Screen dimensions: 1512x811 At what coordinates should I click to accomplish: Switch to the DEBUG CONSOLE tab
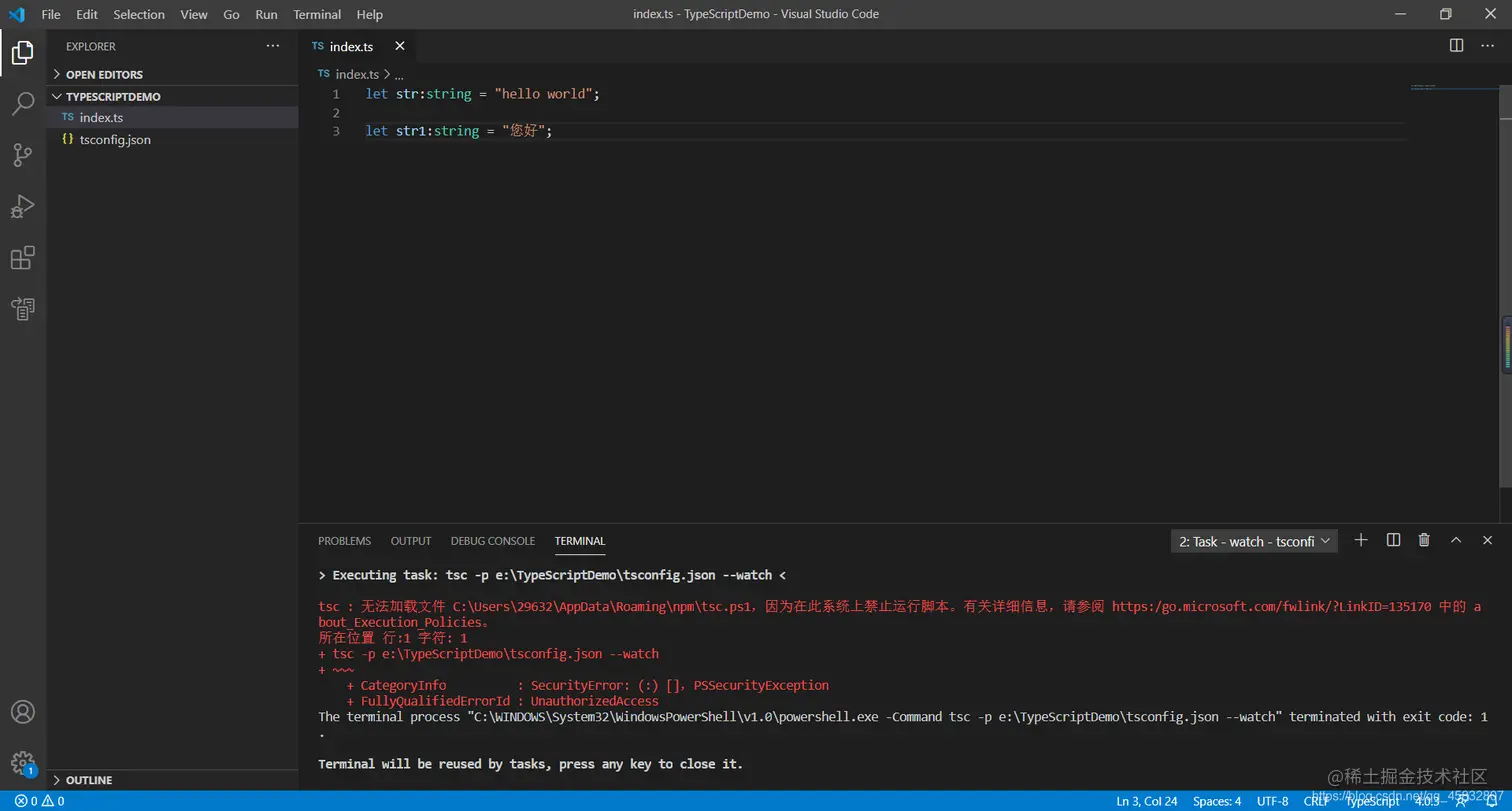(x=493, y=541)
